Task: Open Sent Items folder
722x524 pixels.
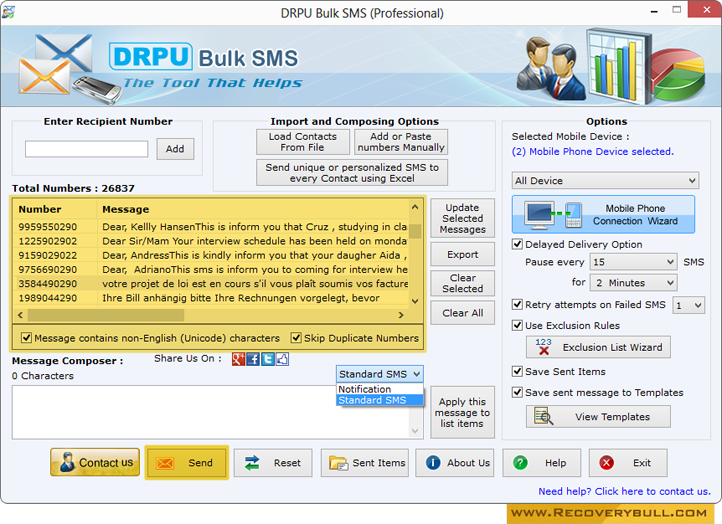Action: click(x=365, y=463)
